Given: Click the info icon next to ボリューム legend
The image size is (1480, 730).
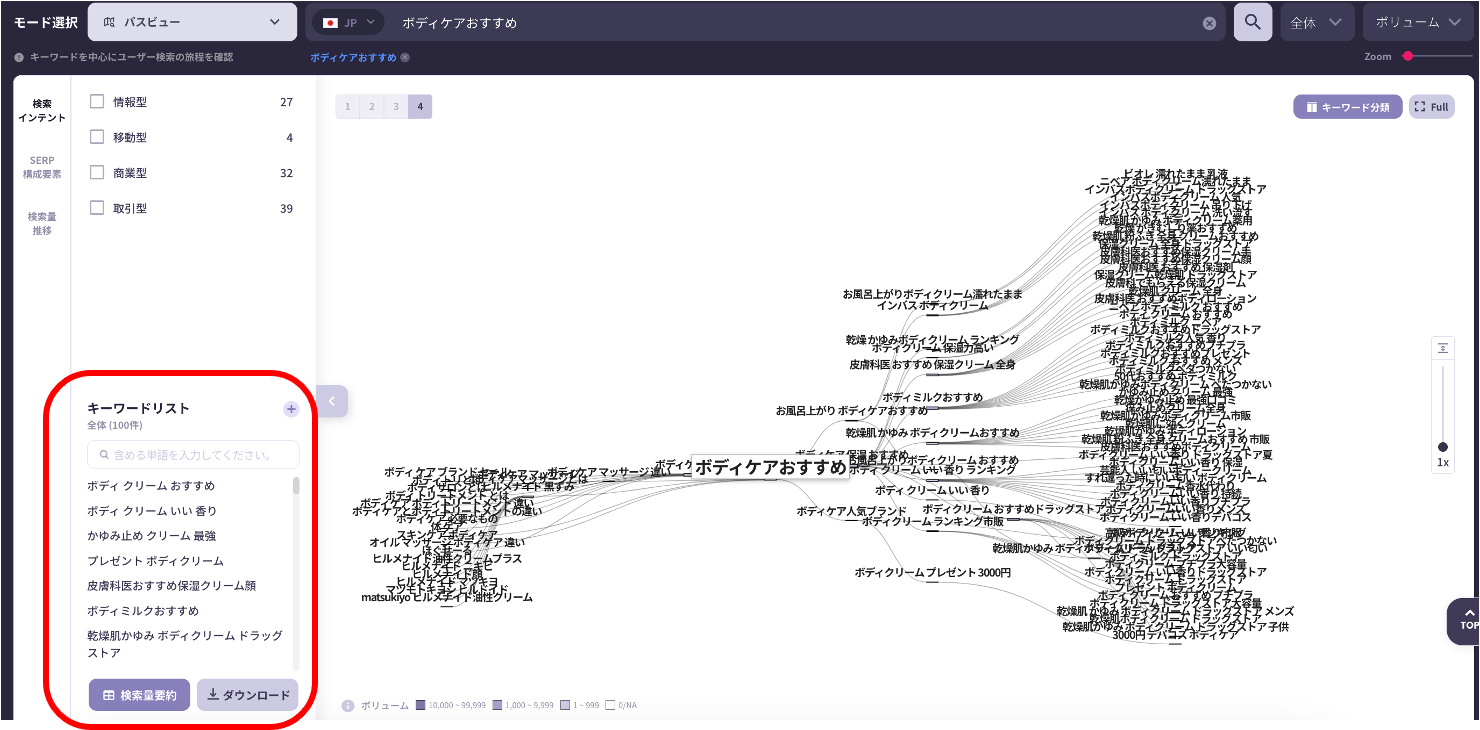Looking at the screenshot, I should pyautogui.click(x=348, y=706).
